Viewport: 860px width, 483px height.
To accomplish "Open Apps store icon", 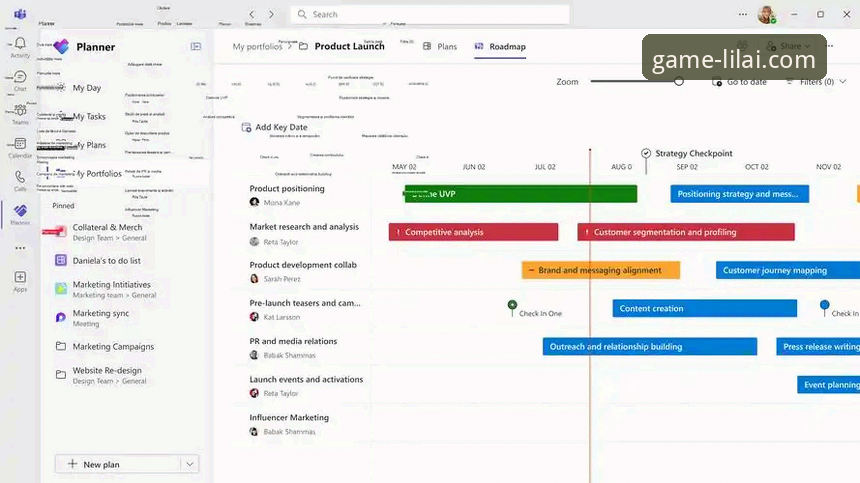I will pos(20,281).
